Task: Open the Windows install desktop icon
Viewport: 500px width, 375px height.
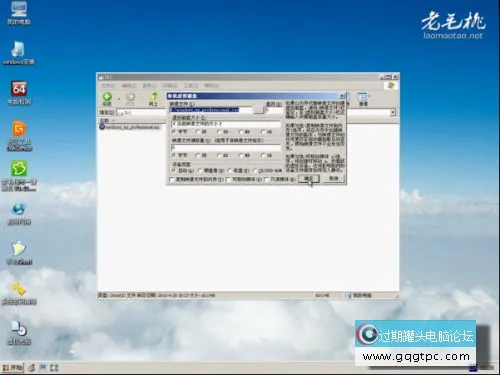Action: pos(19,53)
